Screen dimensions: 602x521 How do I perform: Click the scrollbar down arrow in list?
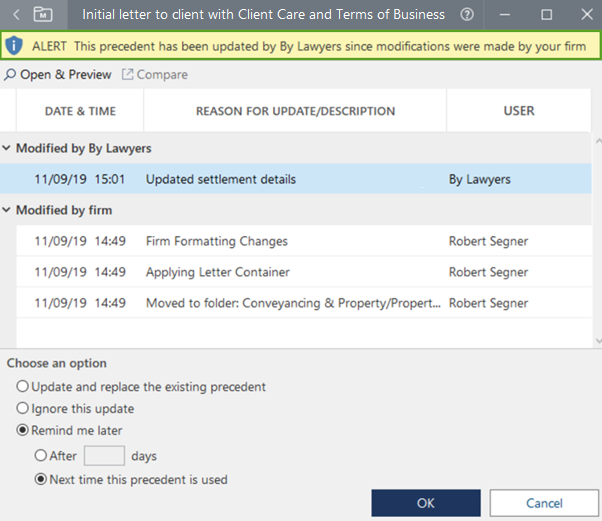coord(597,341)
